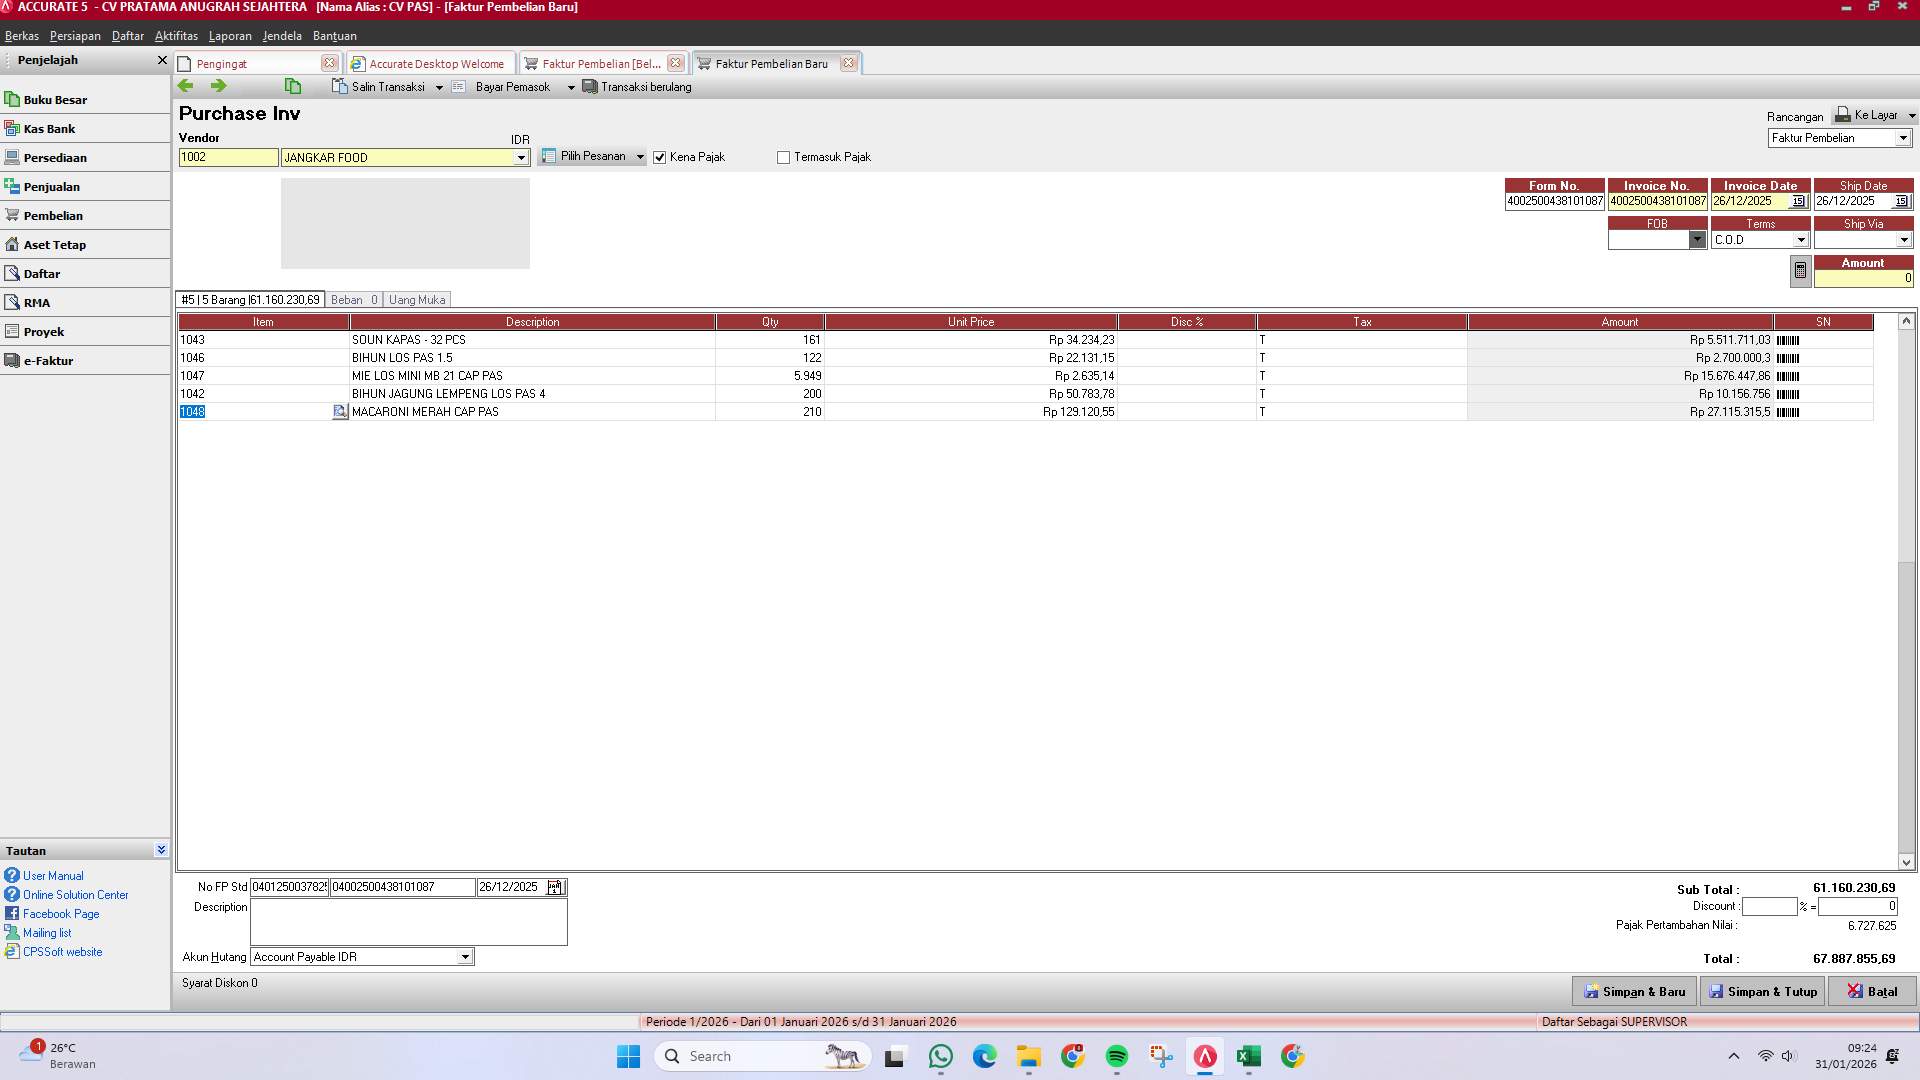Expand the Ship Via dropdown

pyautogui.click(x=1905, y=239)
